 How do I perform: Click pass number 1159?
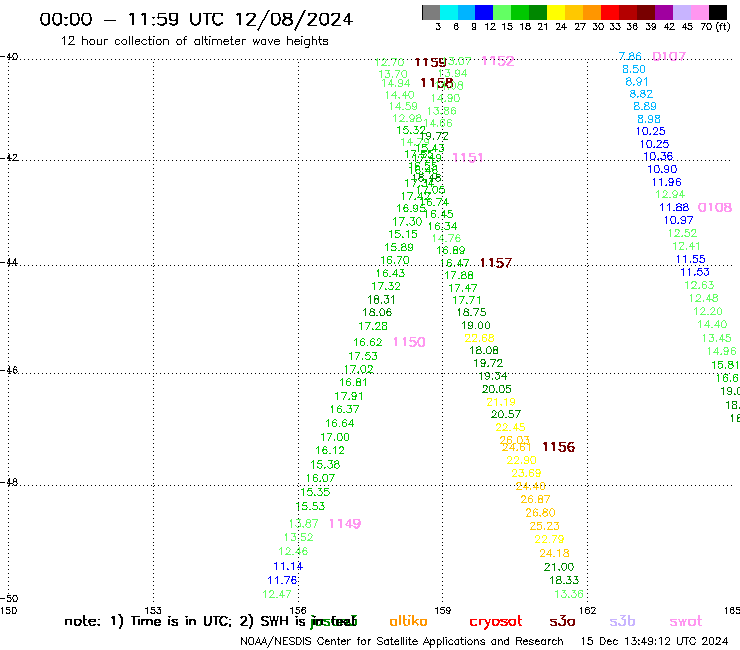[x=430, y=62]
